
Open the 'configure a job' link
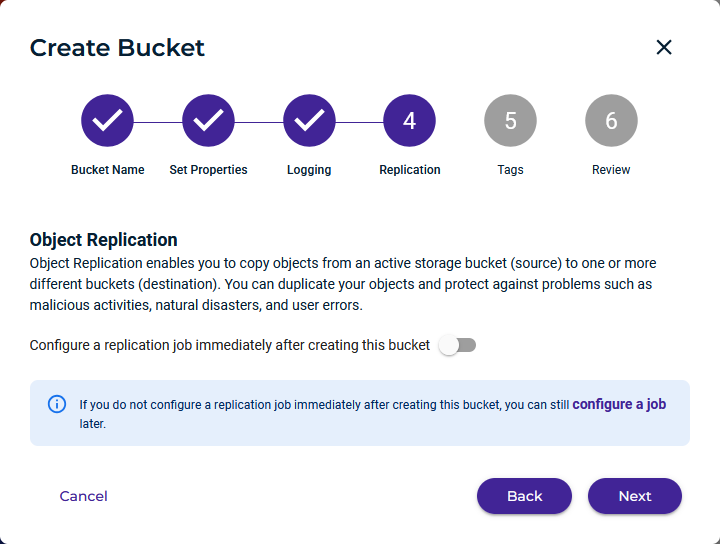[x=619, y=404]
